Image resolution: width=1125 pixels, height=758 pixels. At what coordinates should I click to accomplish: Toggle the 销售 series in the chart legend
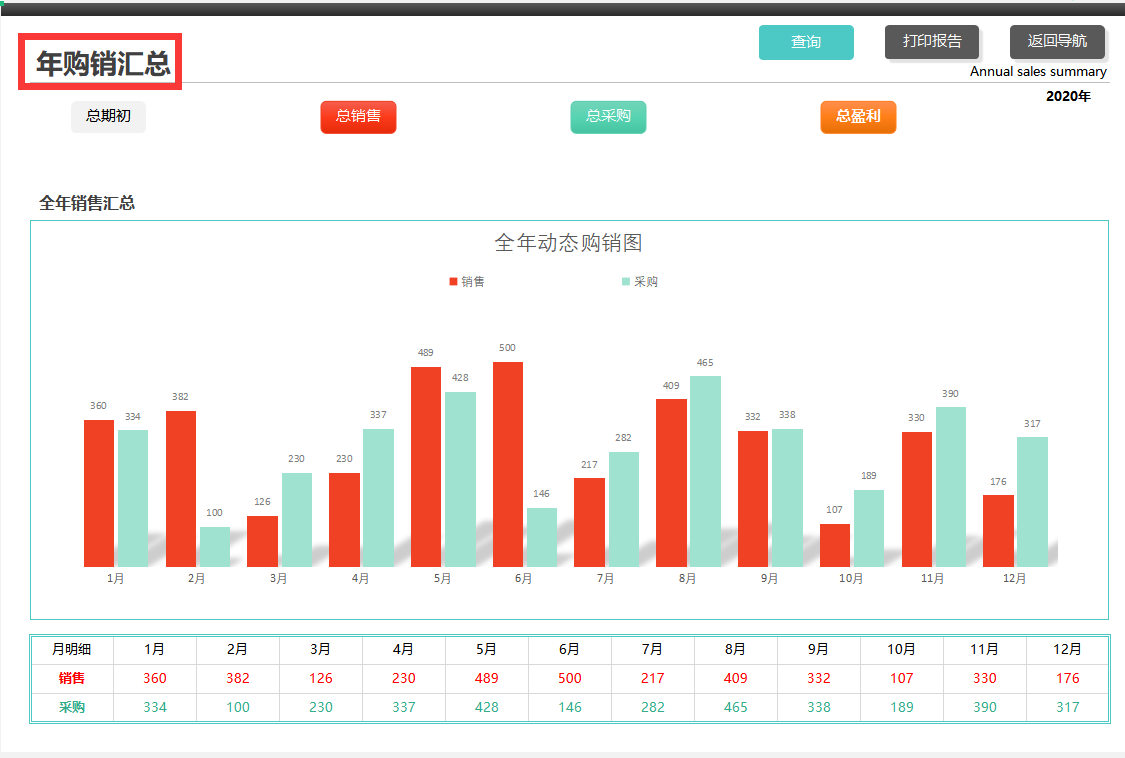coord(466,281)
